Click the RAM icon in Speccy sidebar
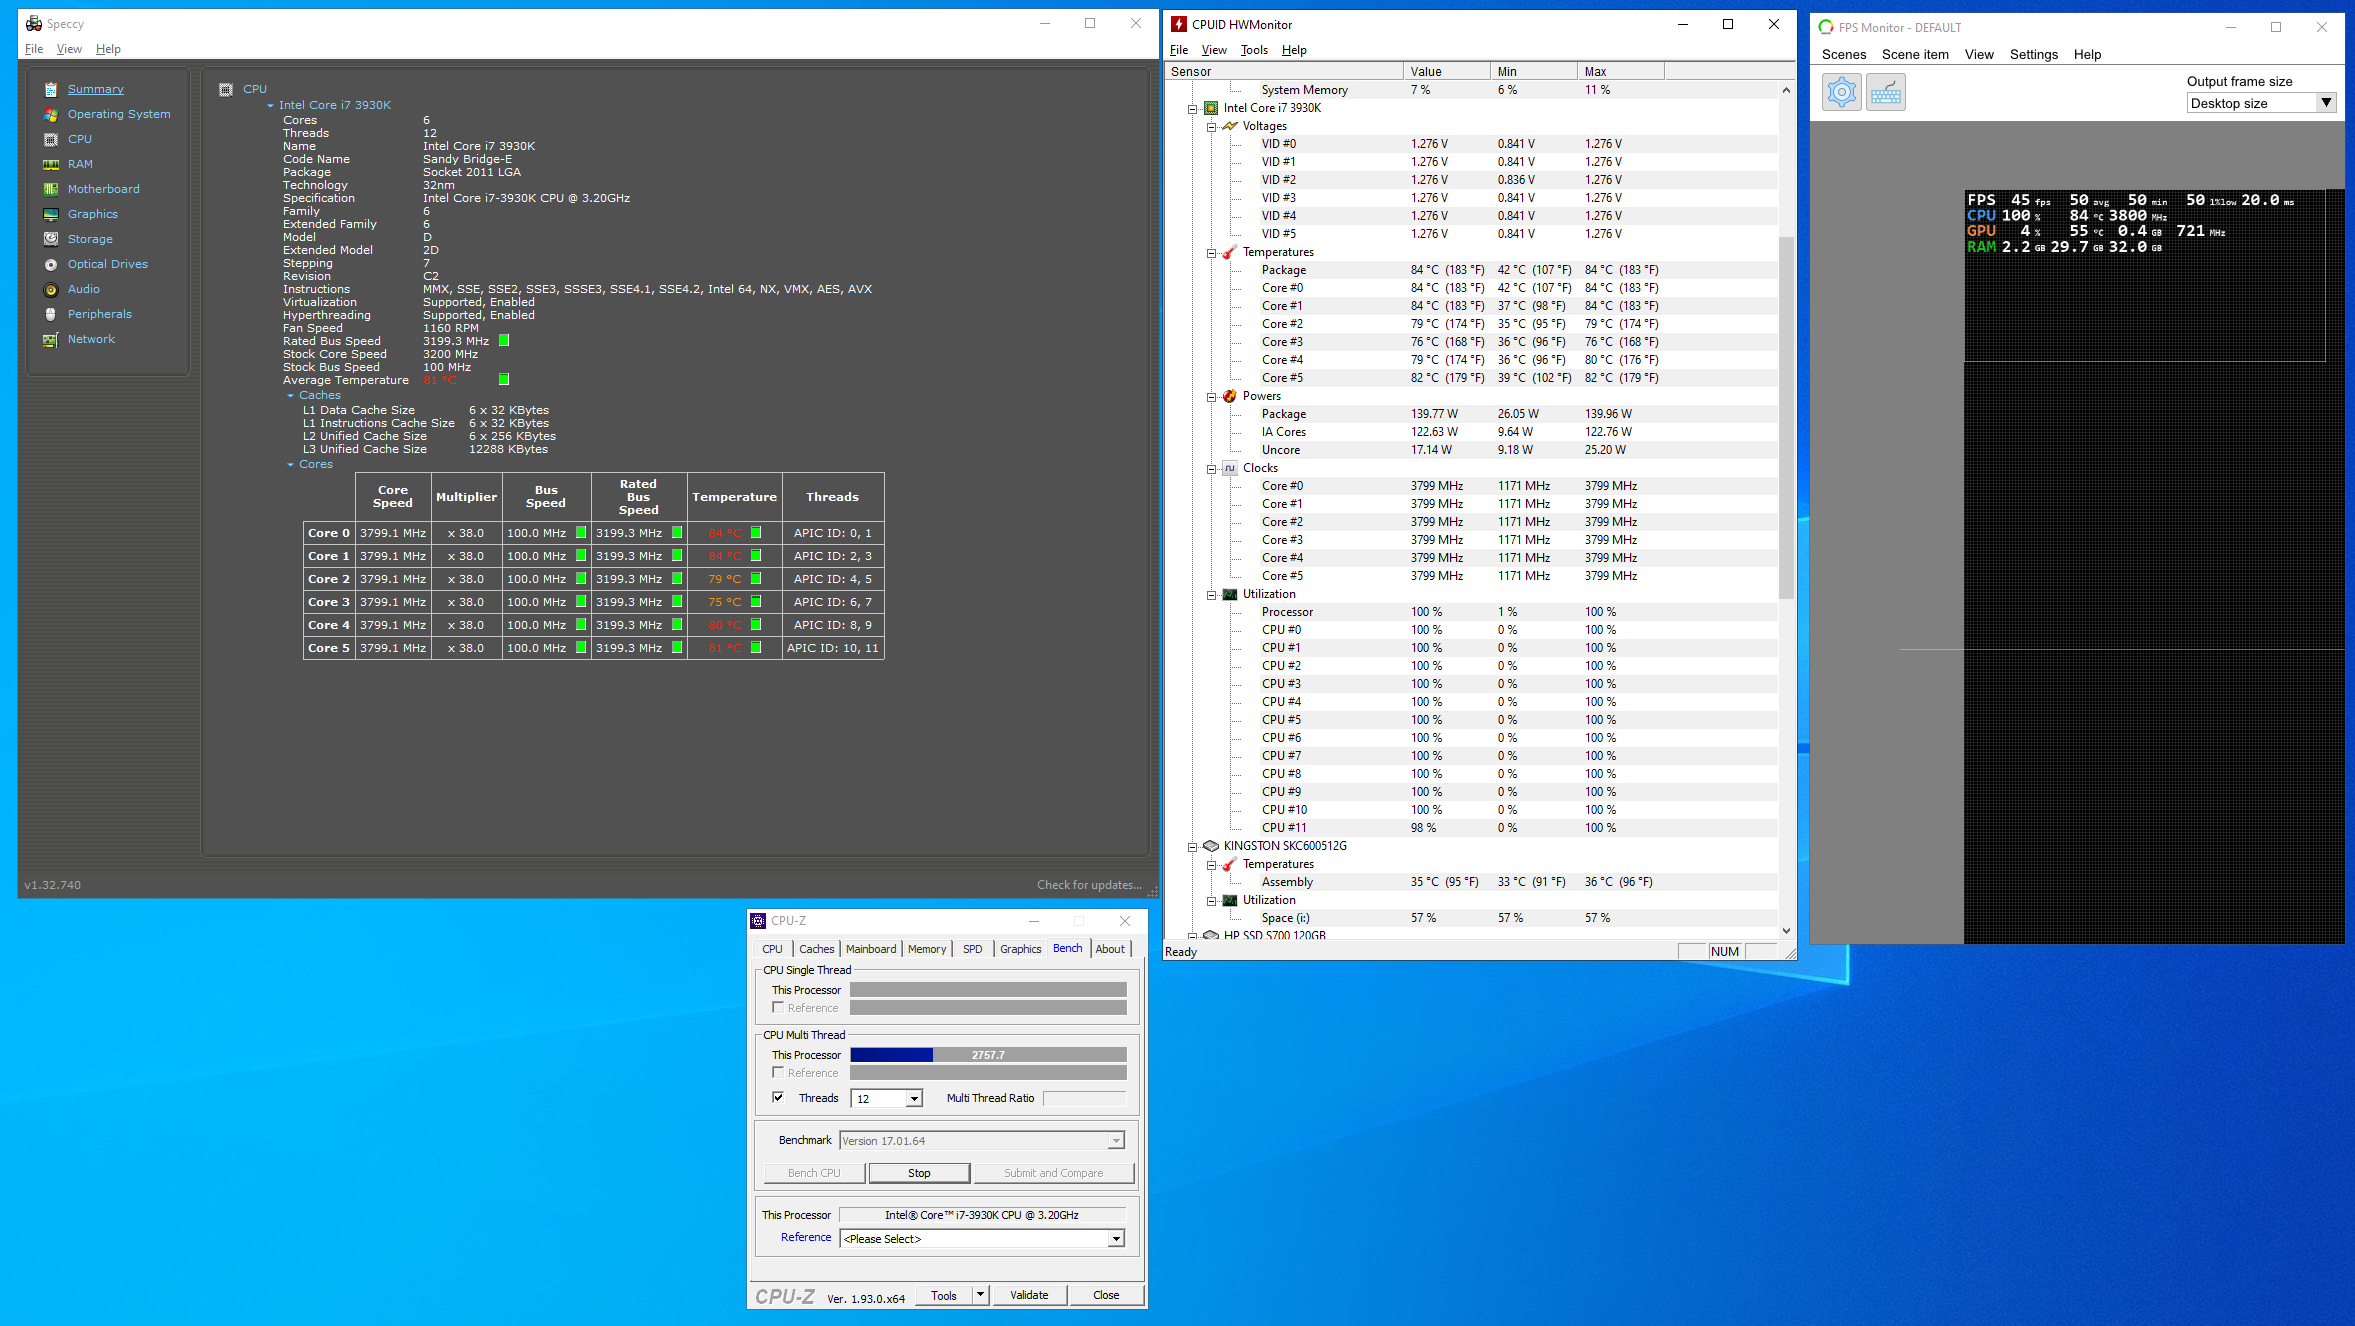 tap(51, 164)
